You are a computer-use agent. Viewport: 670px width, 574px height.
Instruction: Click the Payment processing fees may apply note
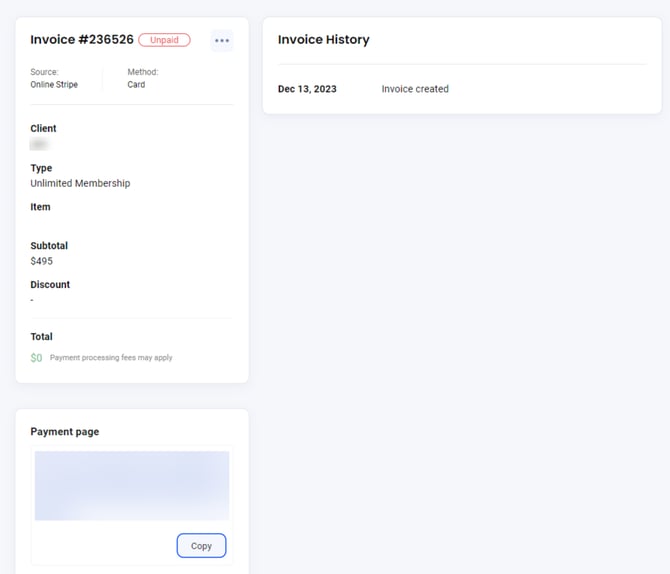(111, 357)
